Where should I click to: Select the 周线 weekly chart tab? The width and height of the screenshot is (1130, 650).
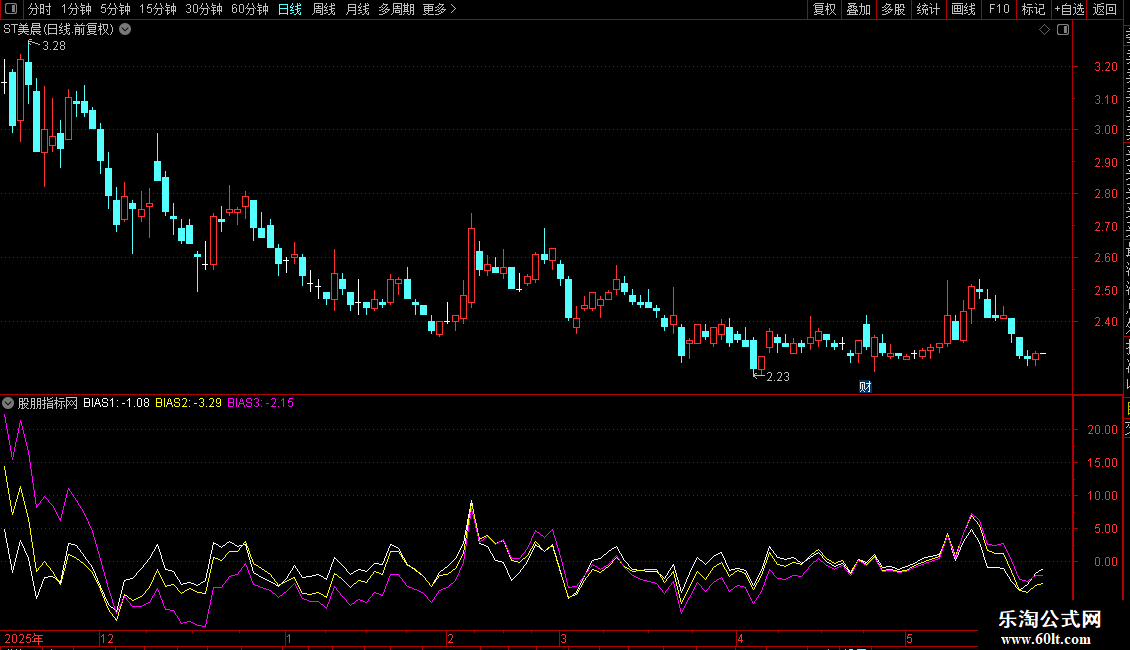click(x=324, y=9)
